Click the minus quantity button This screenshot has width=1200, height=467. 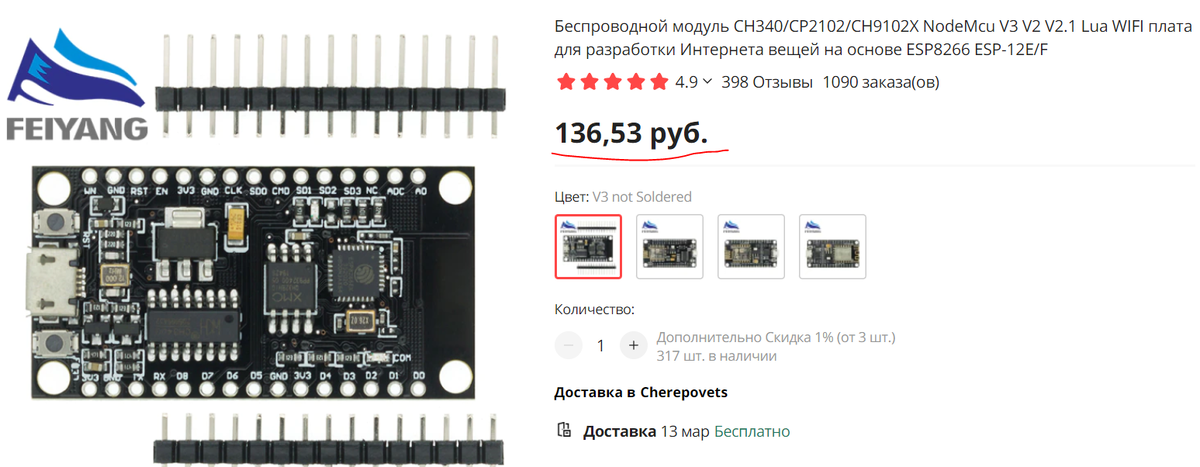click(x=568, y=346)
